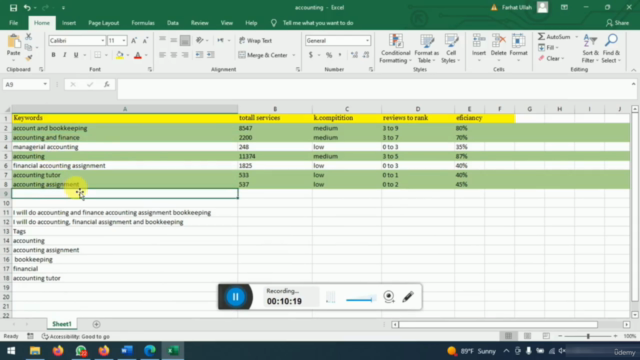This screenshot has width=640, height=360.
Task: Decrease font size with smaller A icon
Action: point(145,40)
